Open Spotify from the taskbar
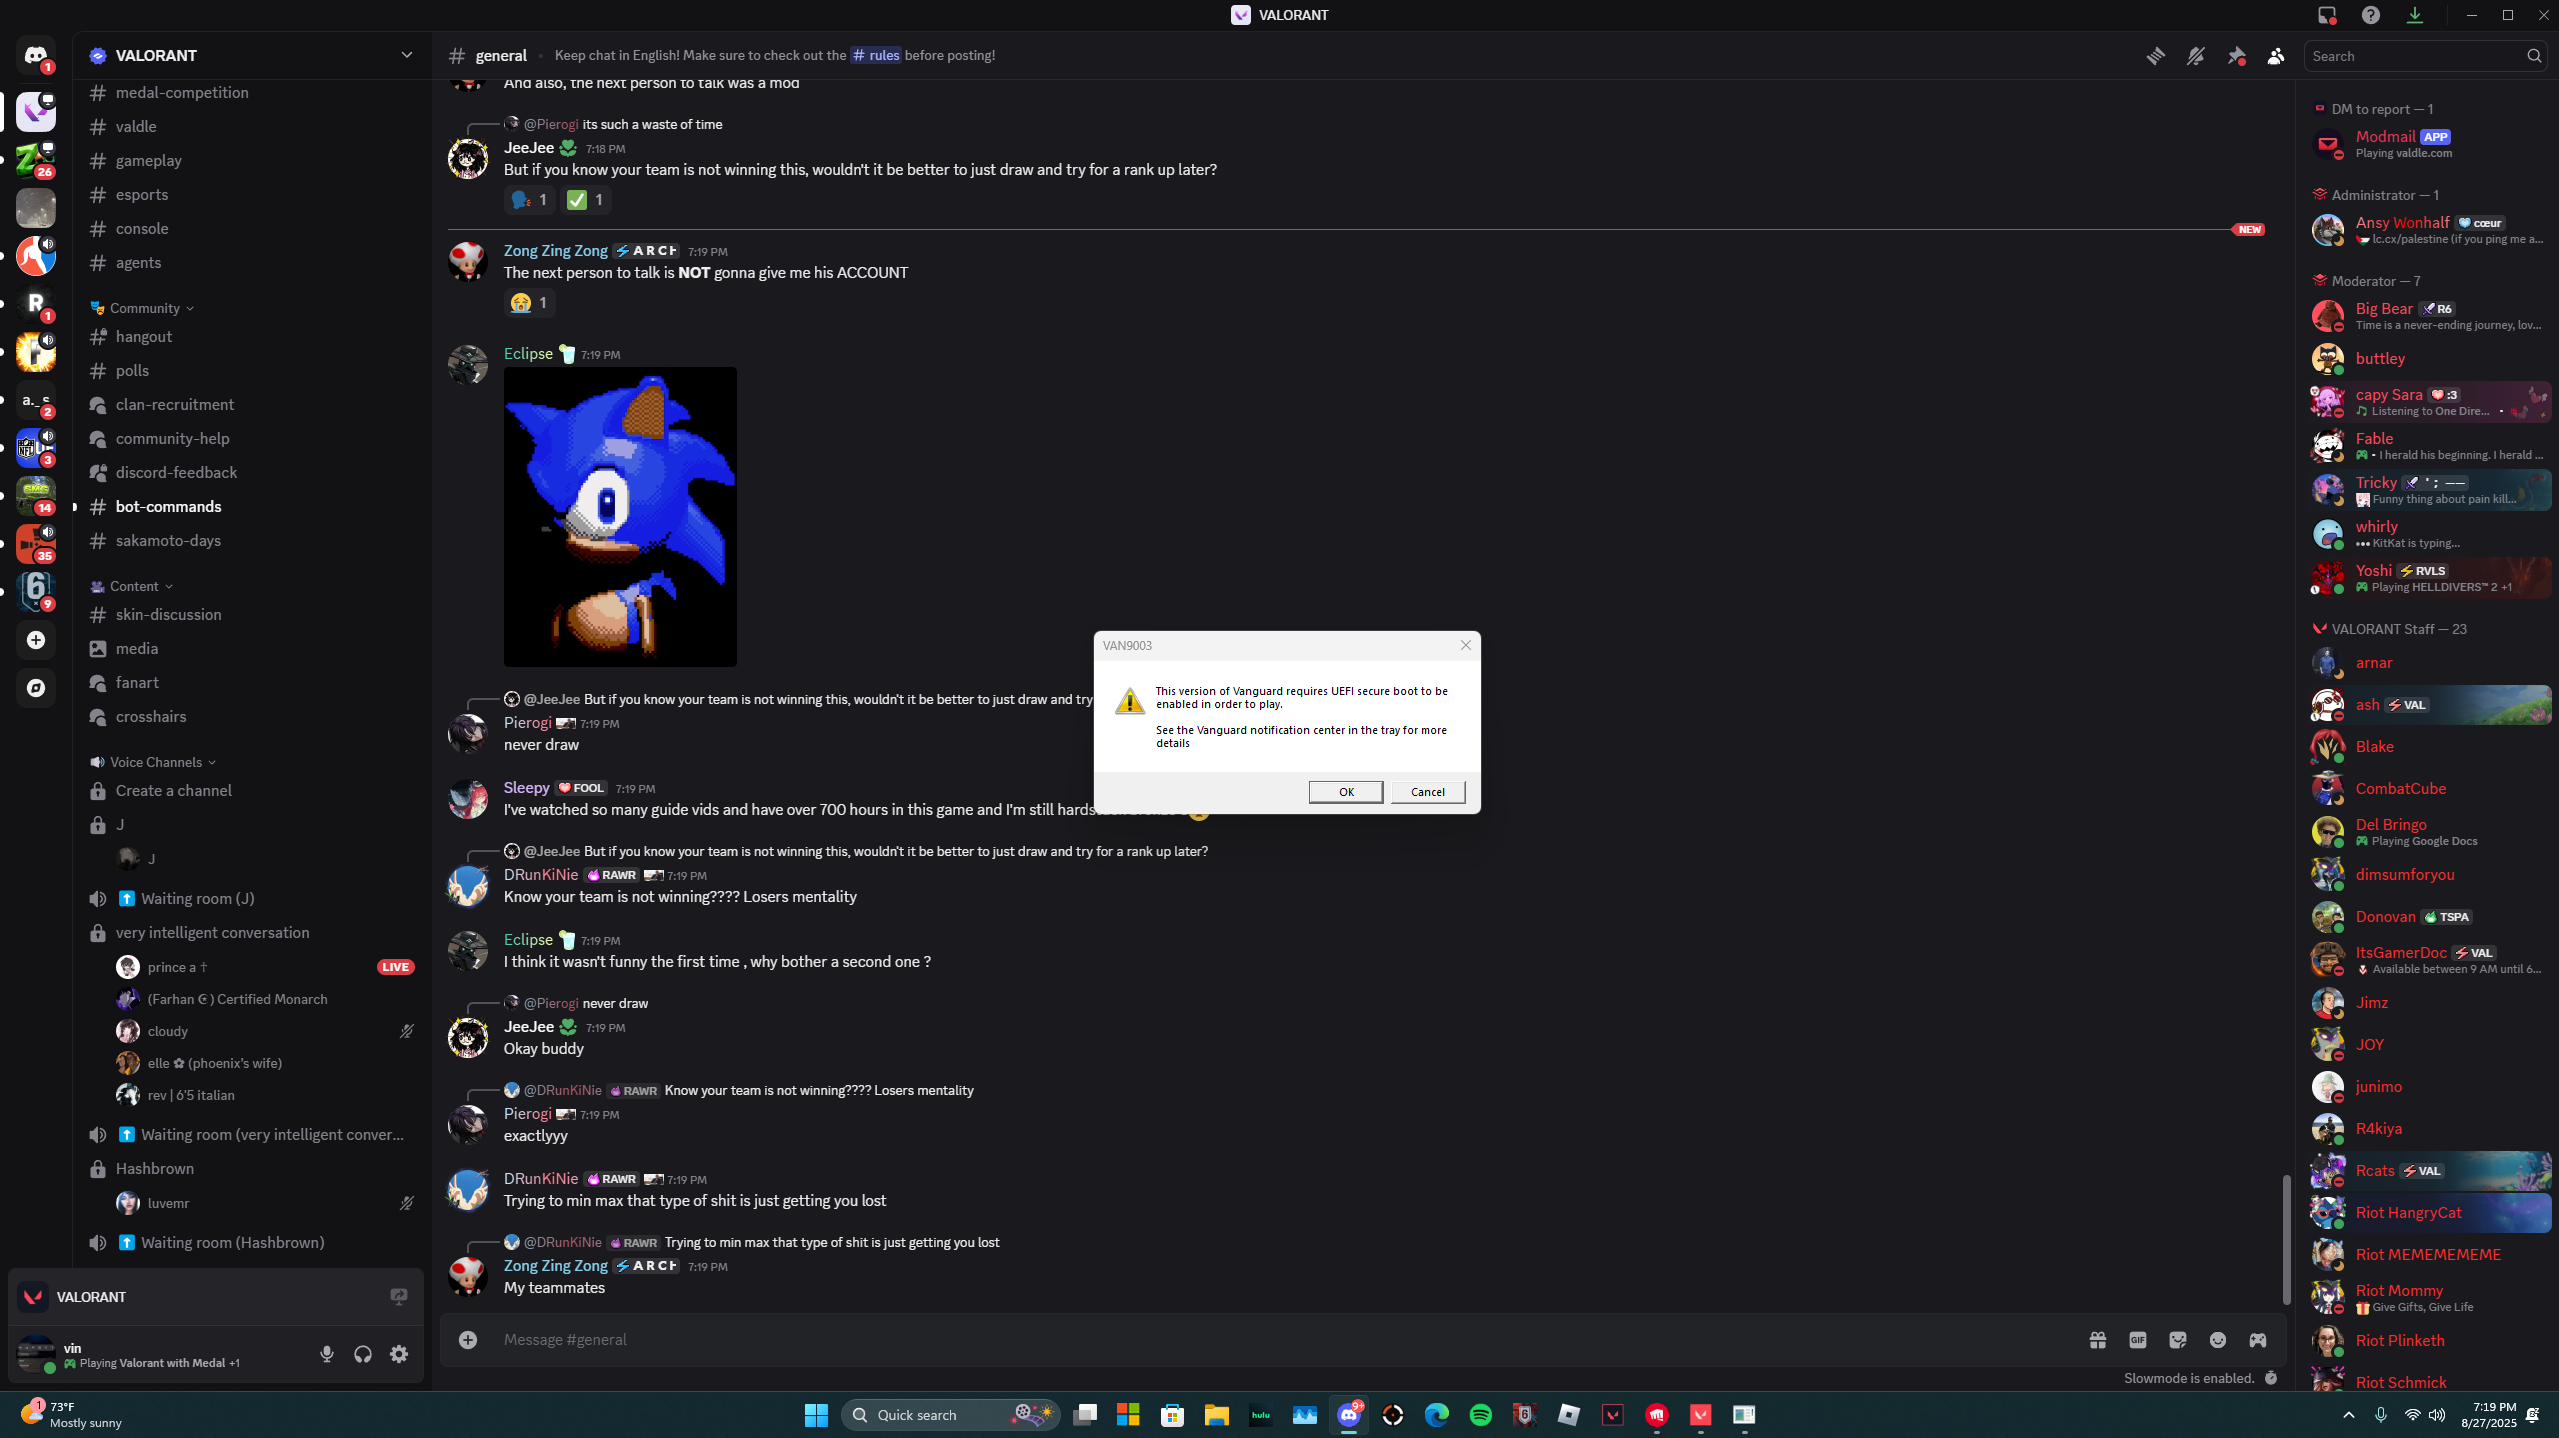The width and height of the screenshot is (2559, 1438). [x=1480, y=1414]
